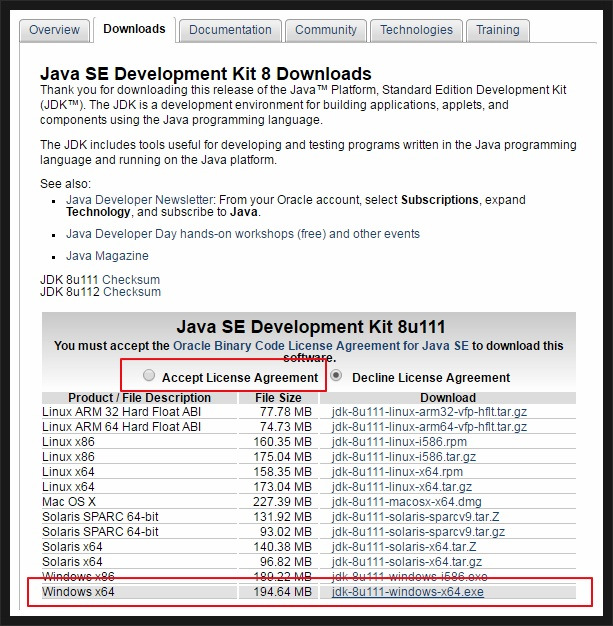Click the Product / File Description header
This screenshot has width=613, height=626.
click(139, 398)
